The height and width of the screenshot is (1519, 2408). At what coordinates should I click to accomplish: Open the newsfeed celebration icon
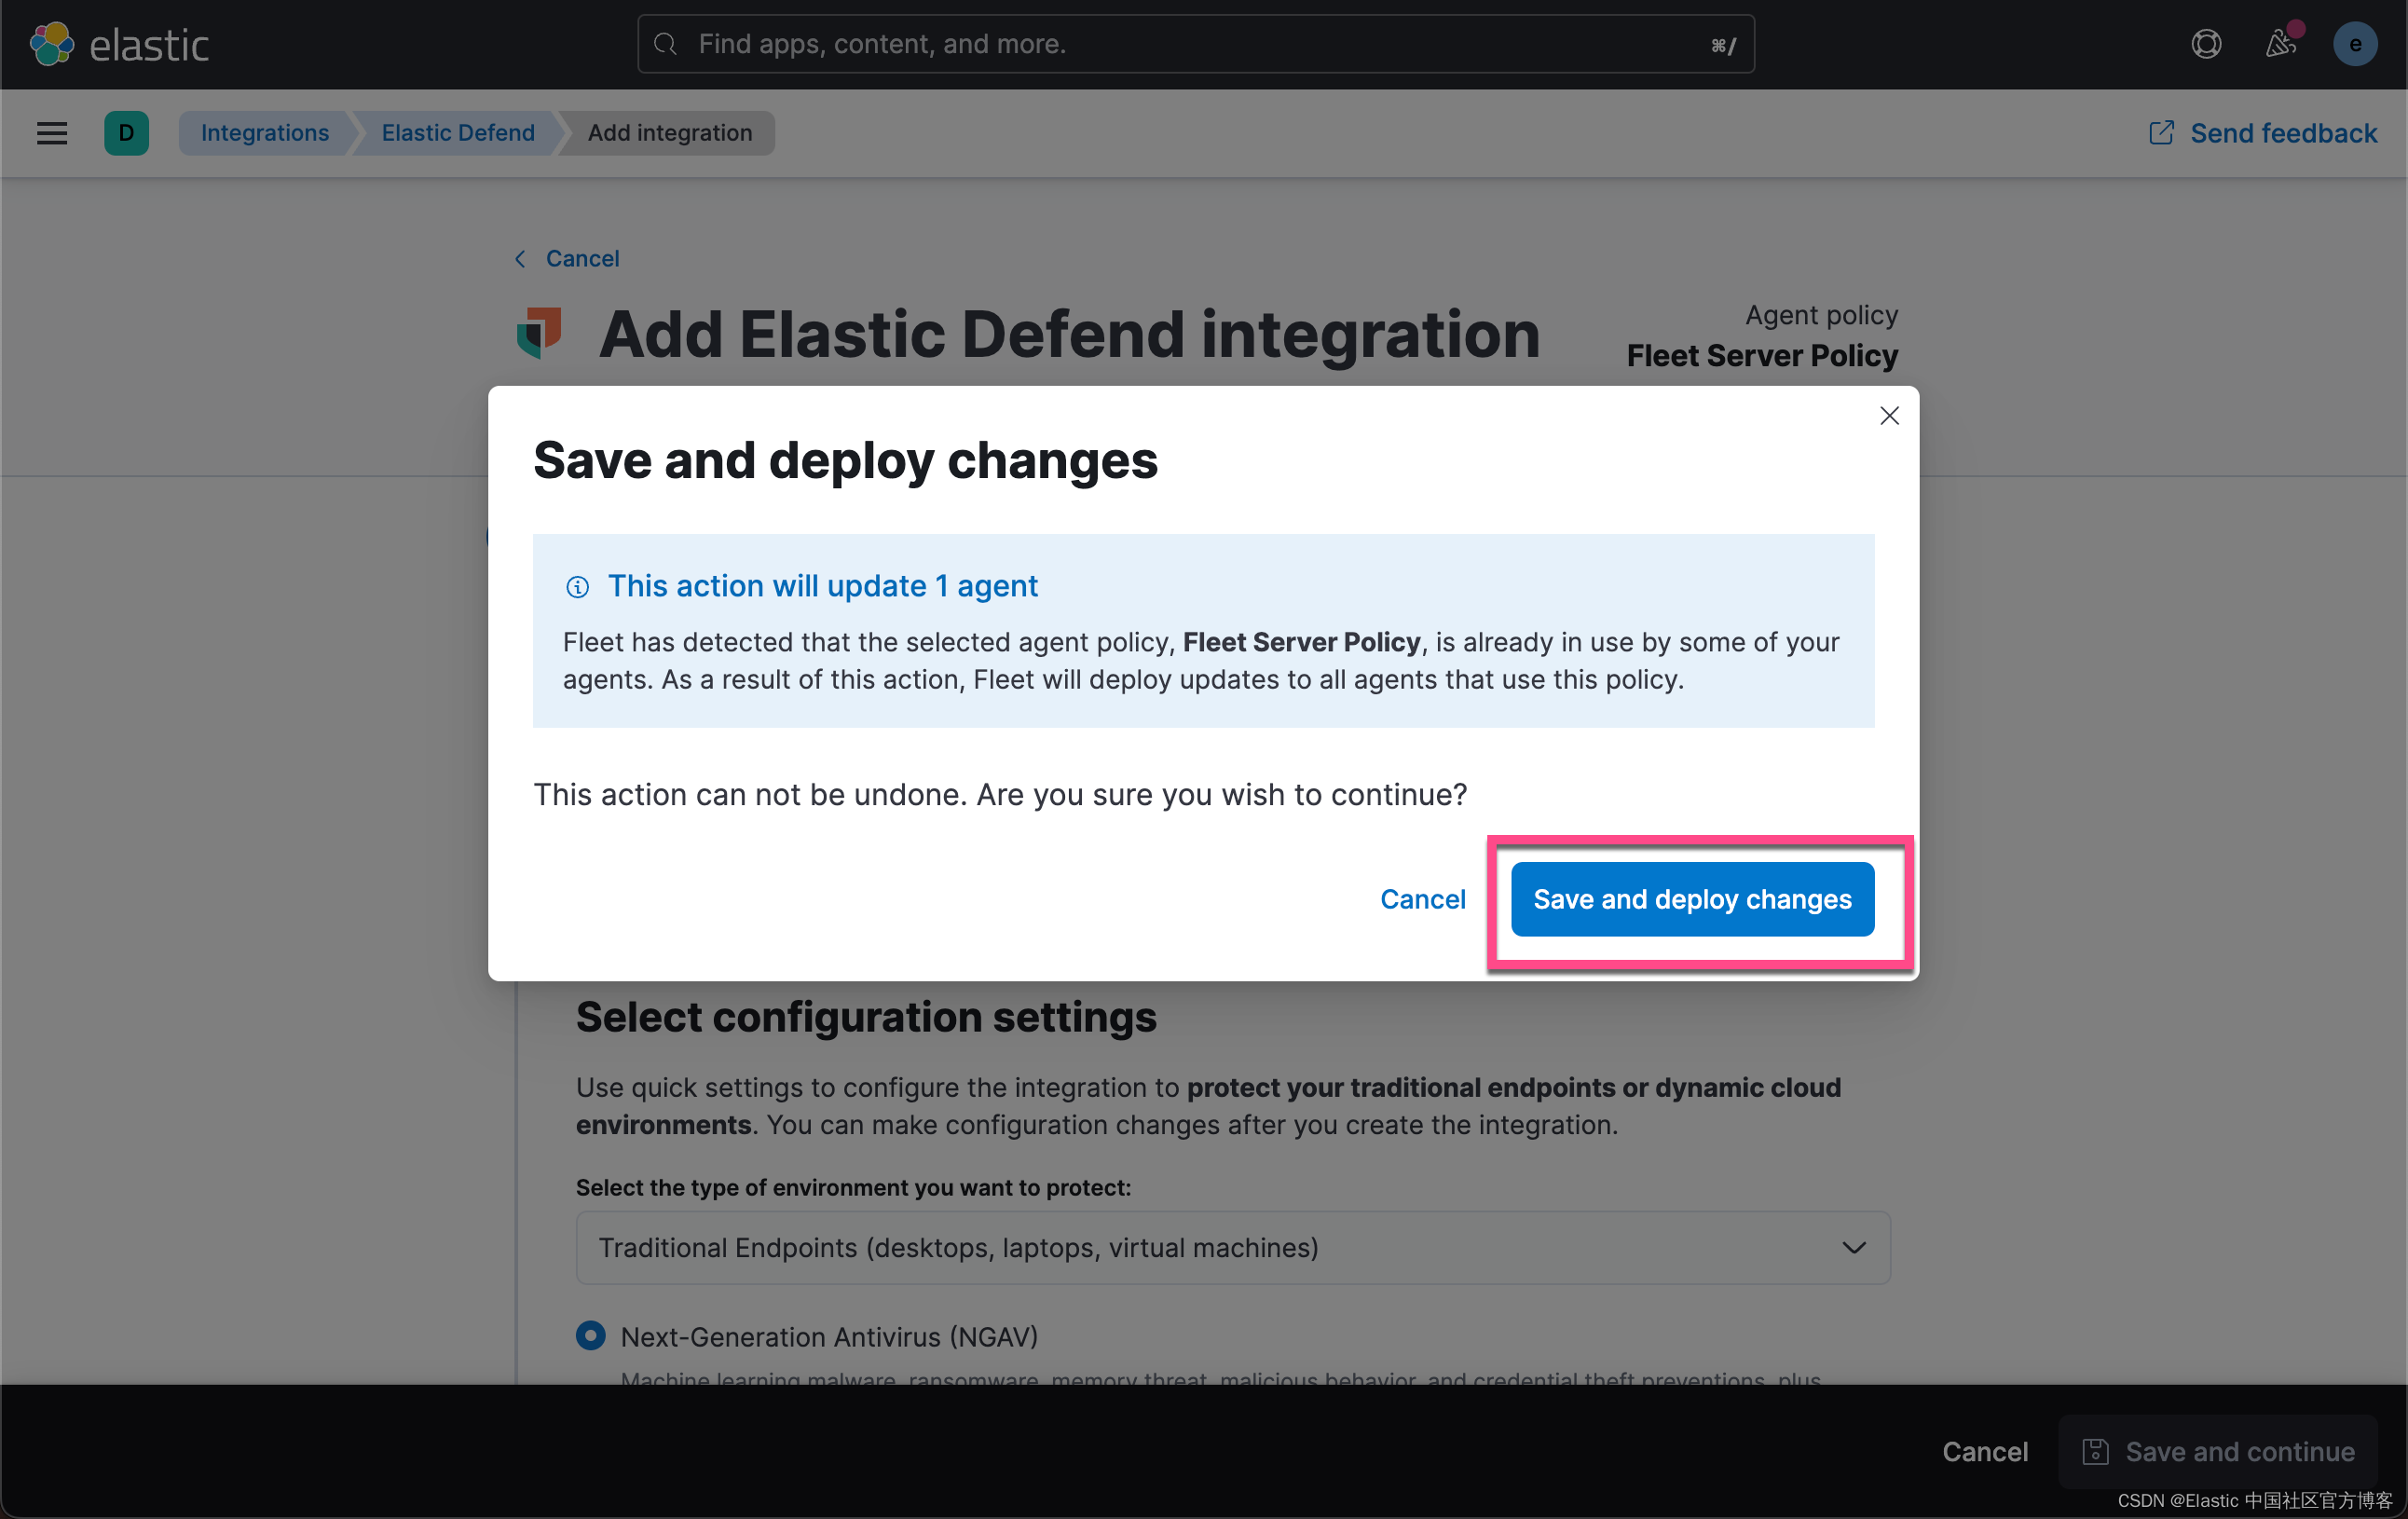2280,44
